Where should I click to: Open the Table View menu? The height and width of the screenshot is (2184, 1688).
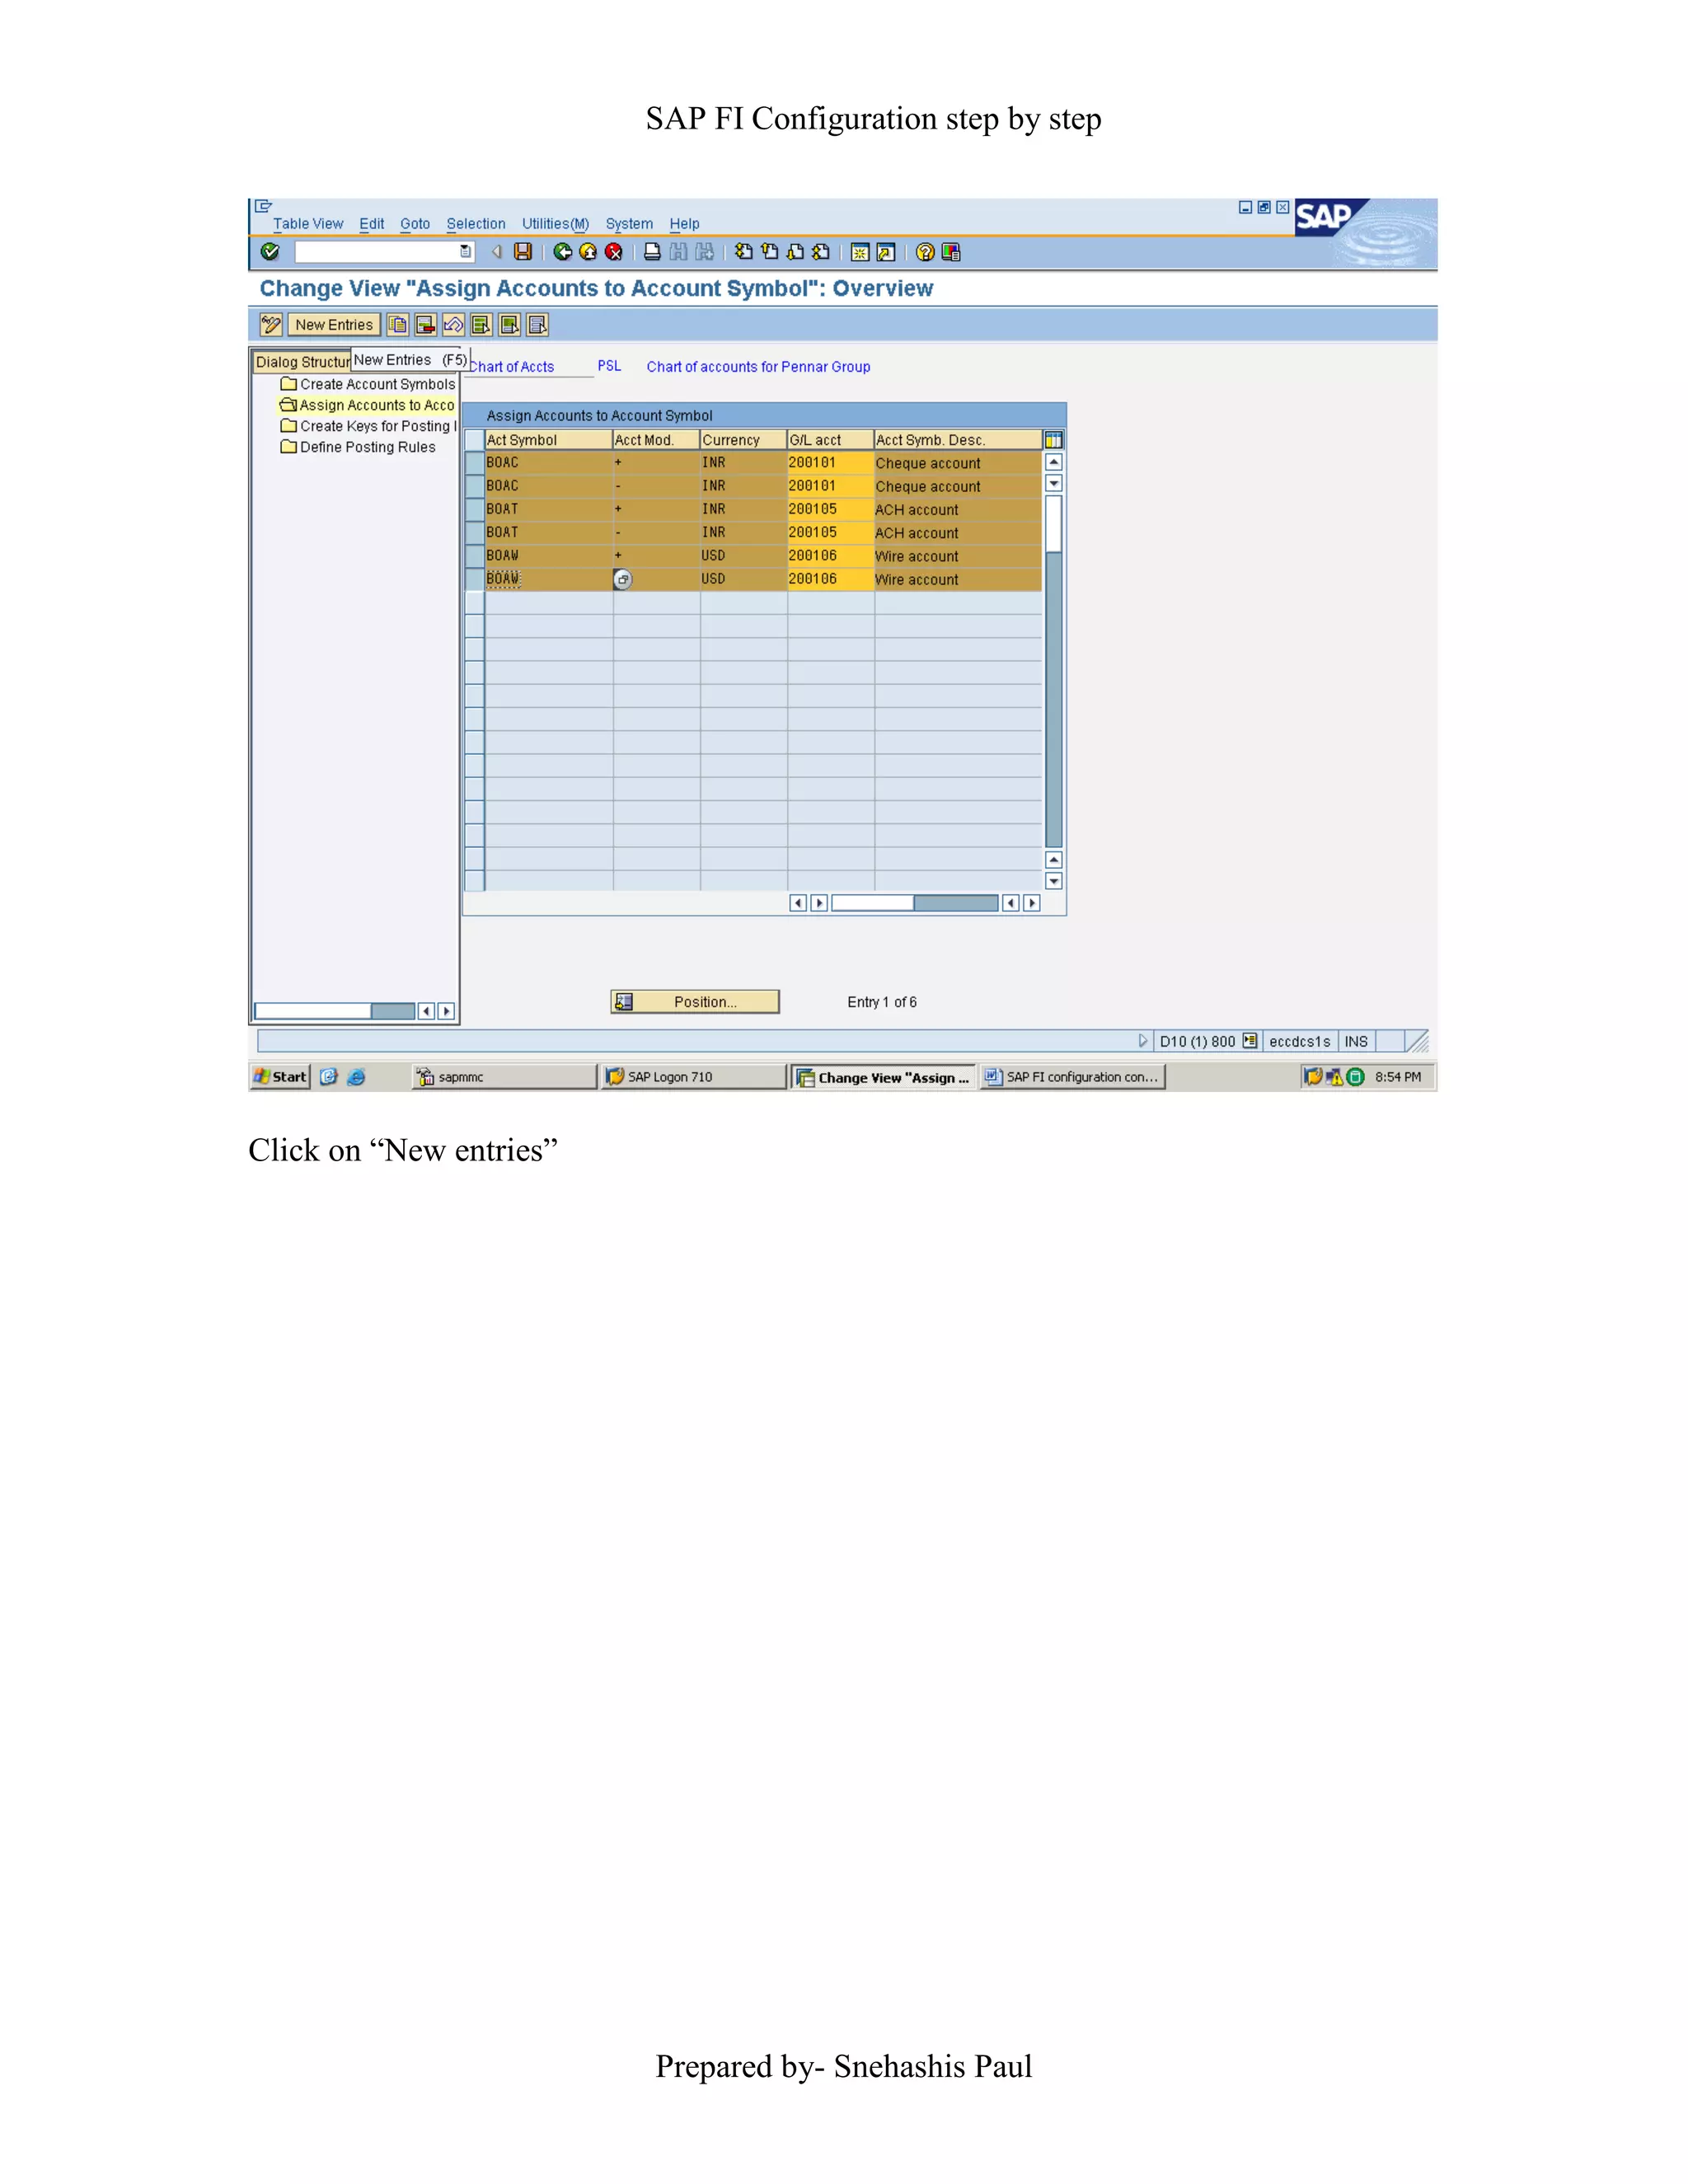[x=308, y=224]
